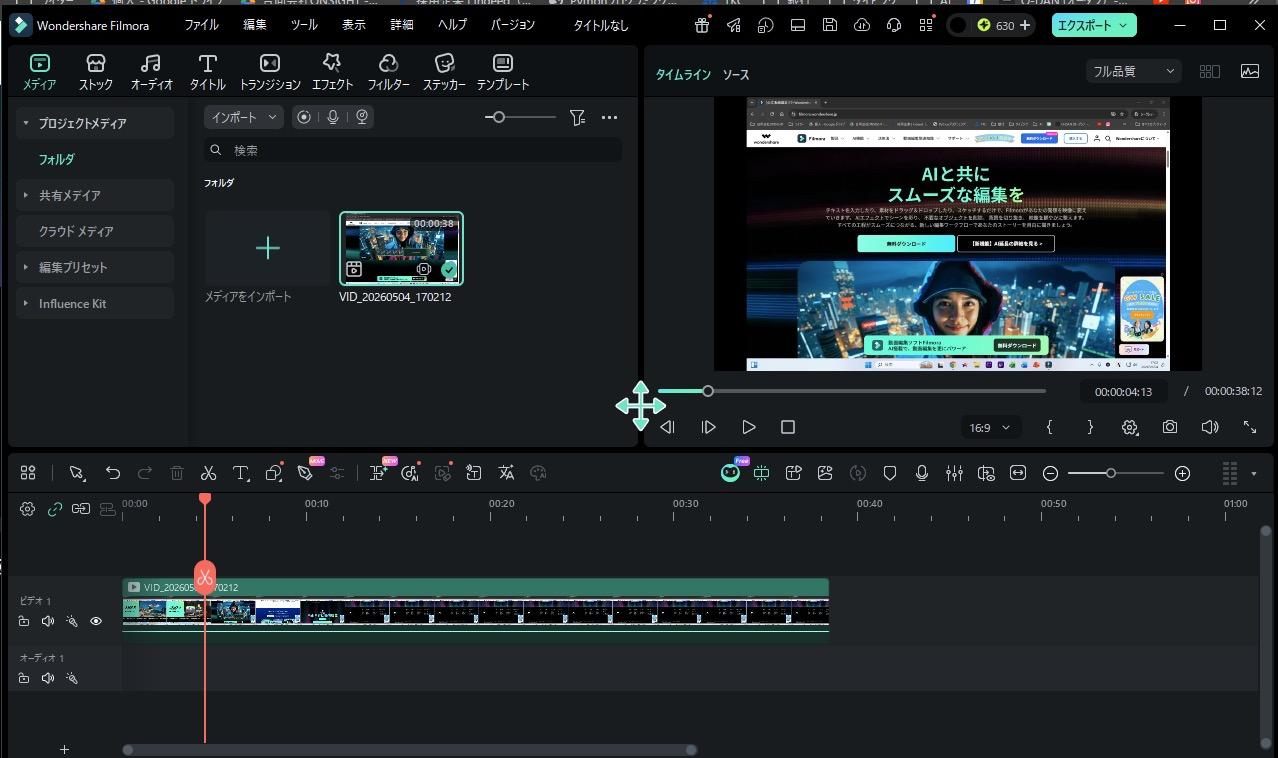1278x758 pixels.
Task: Open the ヘルプ menu
Action: 453,25
